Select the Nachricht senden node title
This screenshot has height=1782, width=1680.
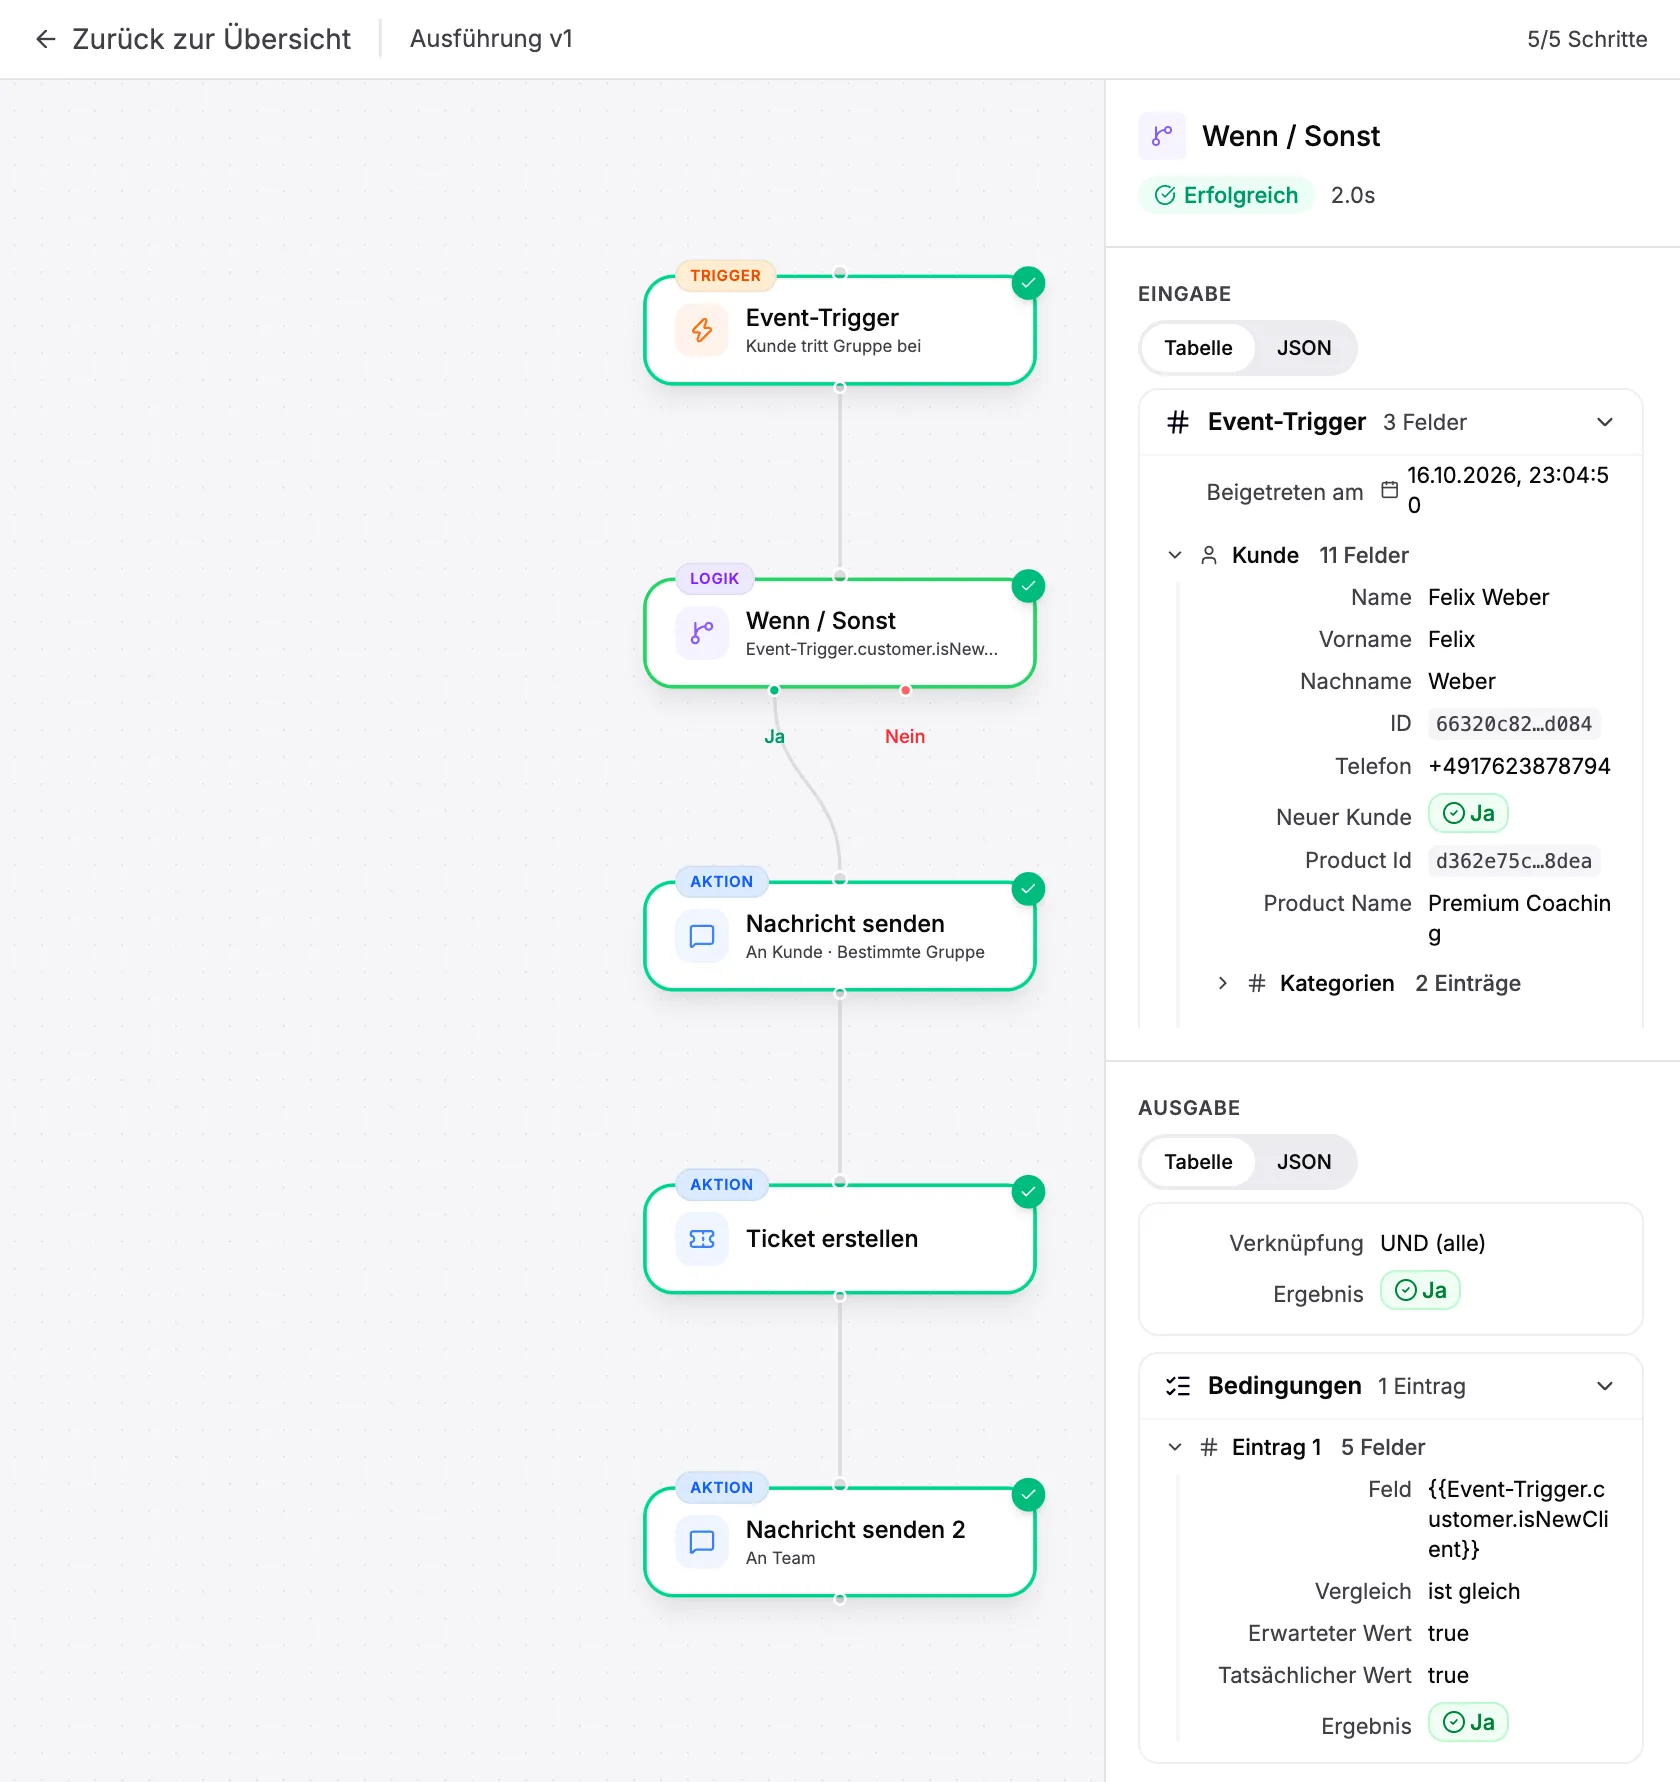pos(845,924)
